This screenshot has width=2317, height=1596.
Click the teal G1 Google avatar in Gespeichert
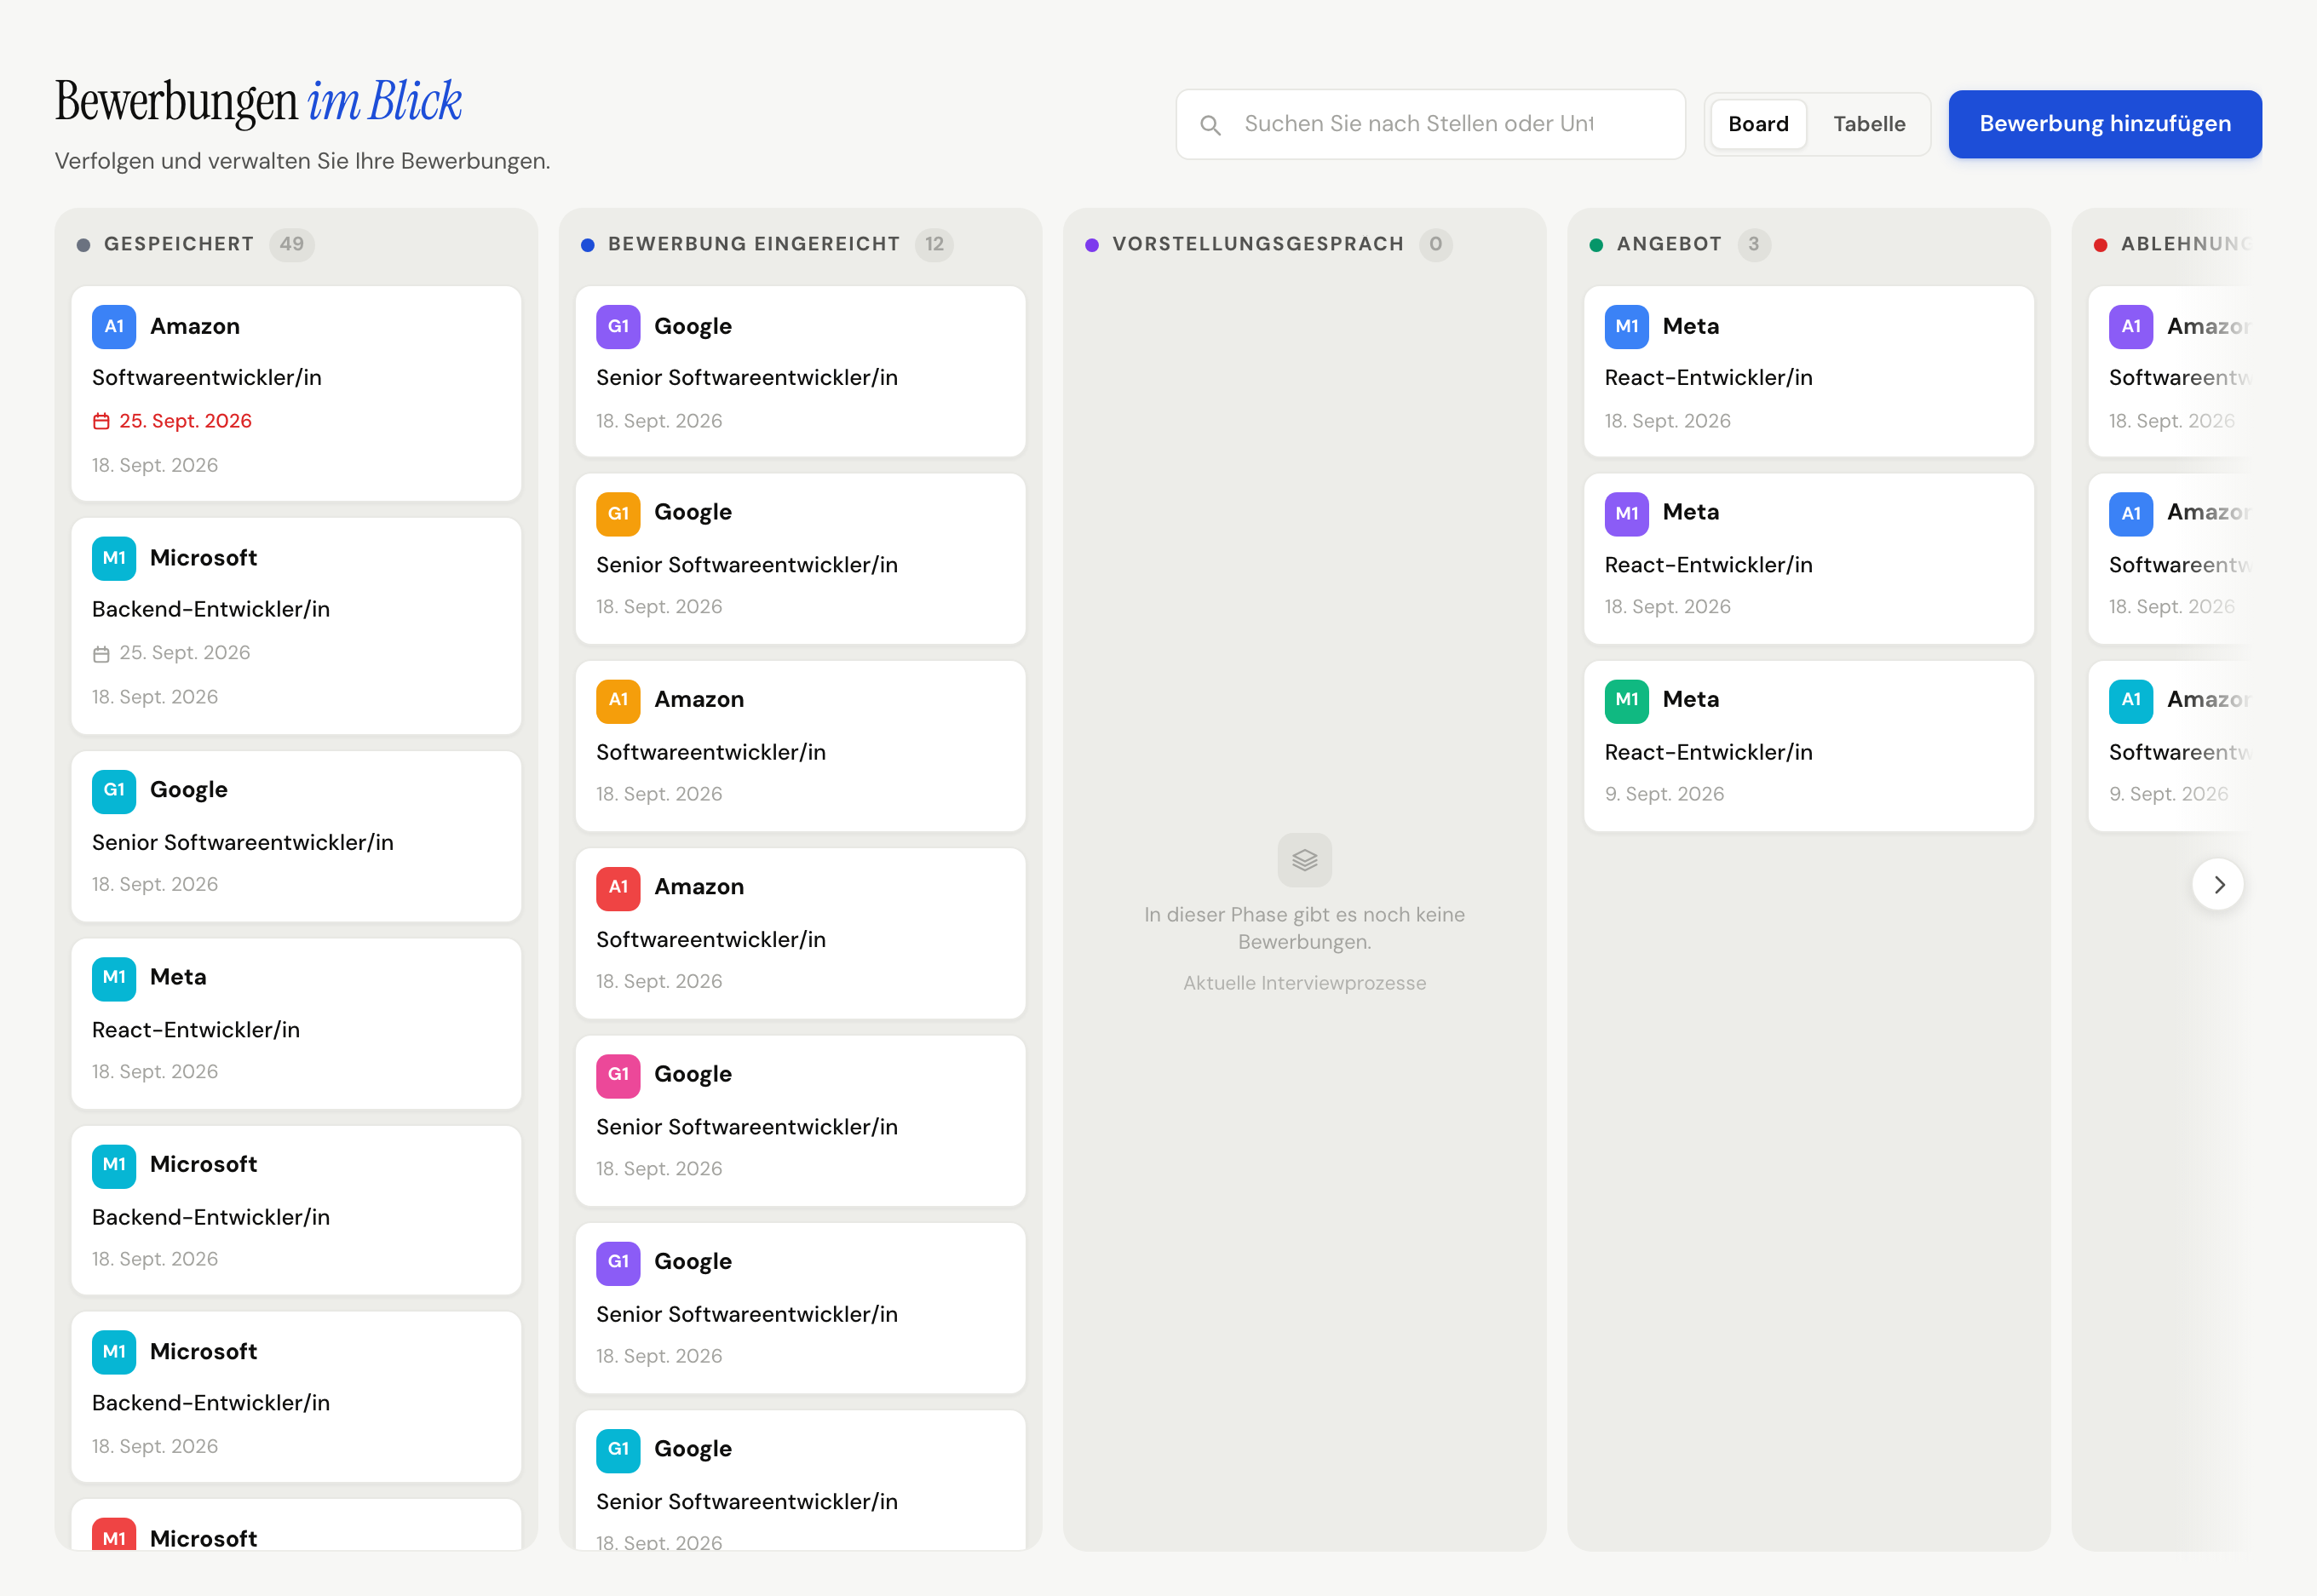(114, 791)
